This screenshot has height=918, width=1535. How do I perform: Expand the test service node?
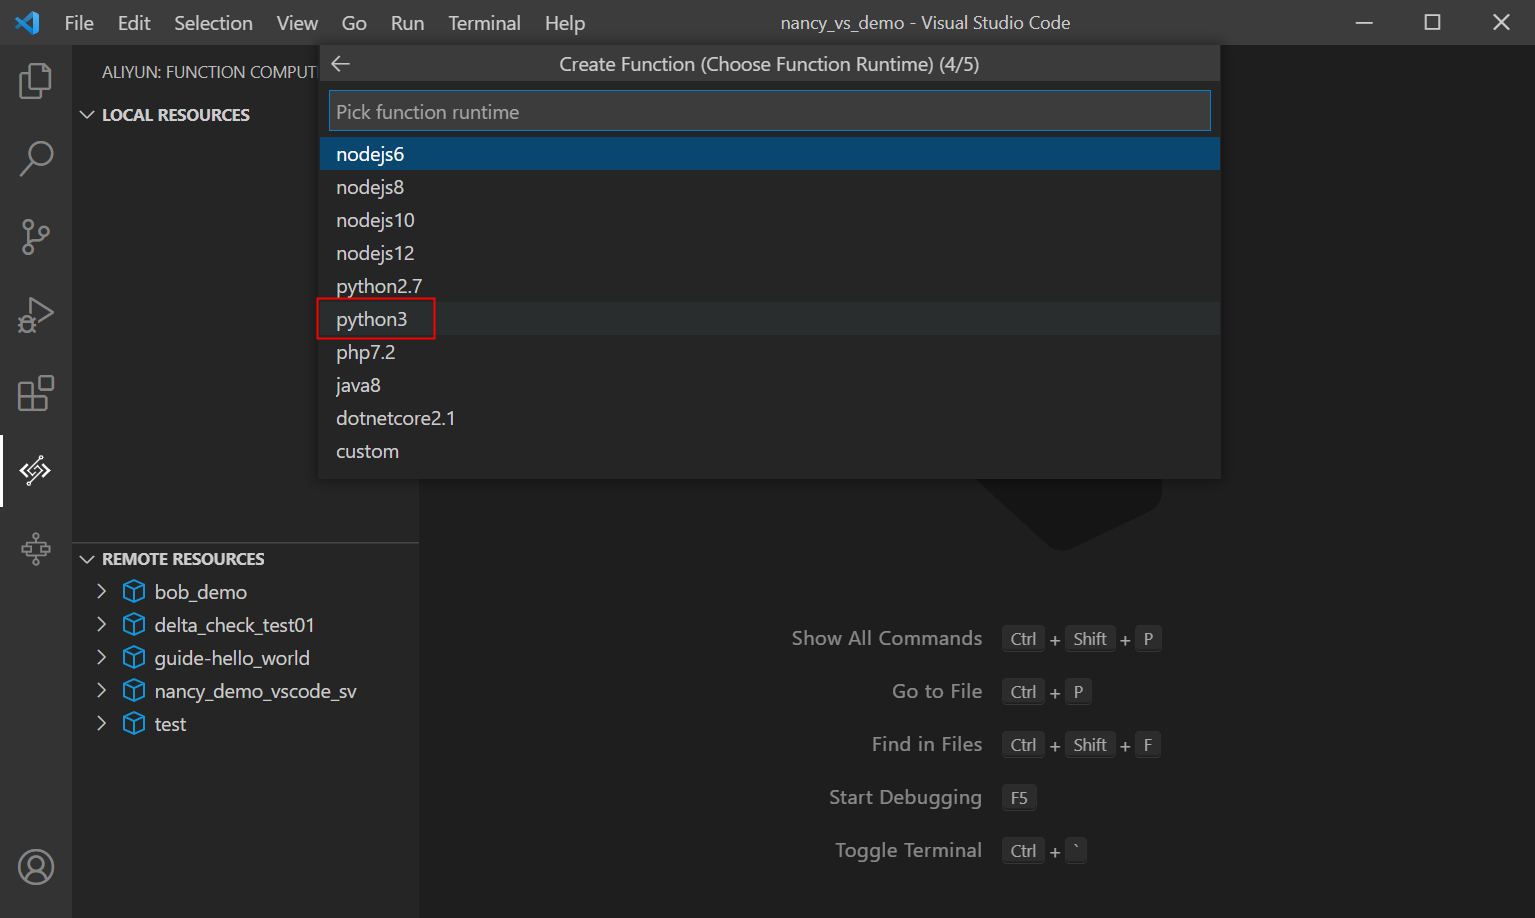[x=101, y=724]
